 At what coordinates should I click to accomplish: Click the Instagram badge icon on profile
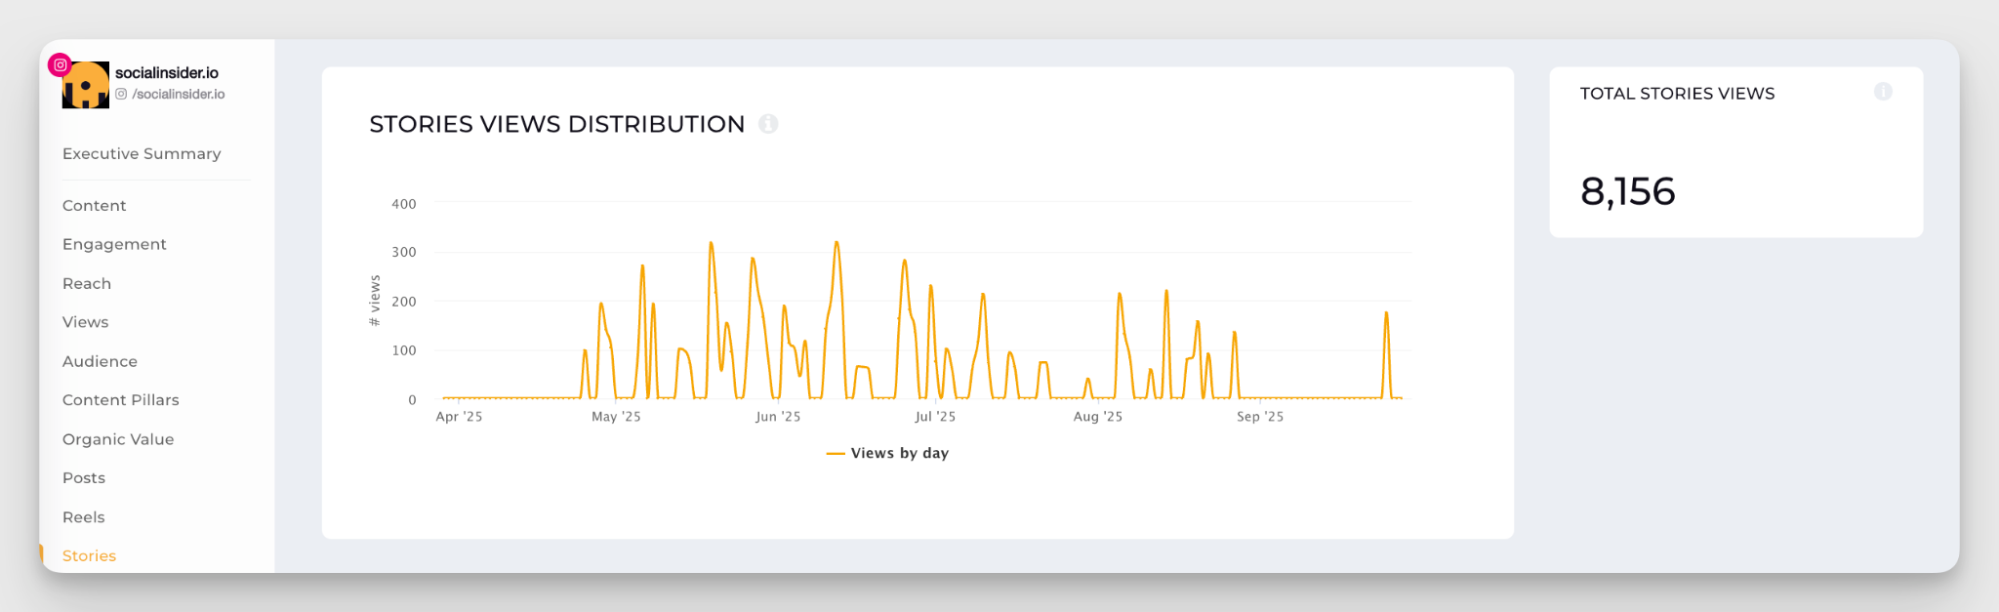(60, 65)
